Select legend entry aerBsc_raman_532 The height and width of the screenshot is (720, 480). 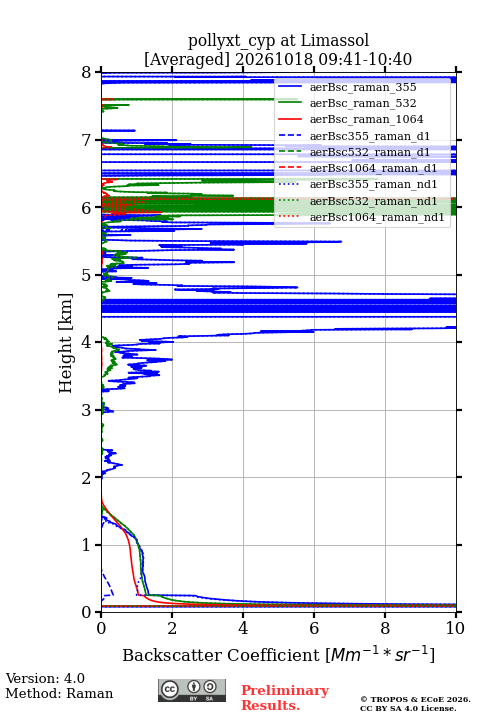[363, 103]
